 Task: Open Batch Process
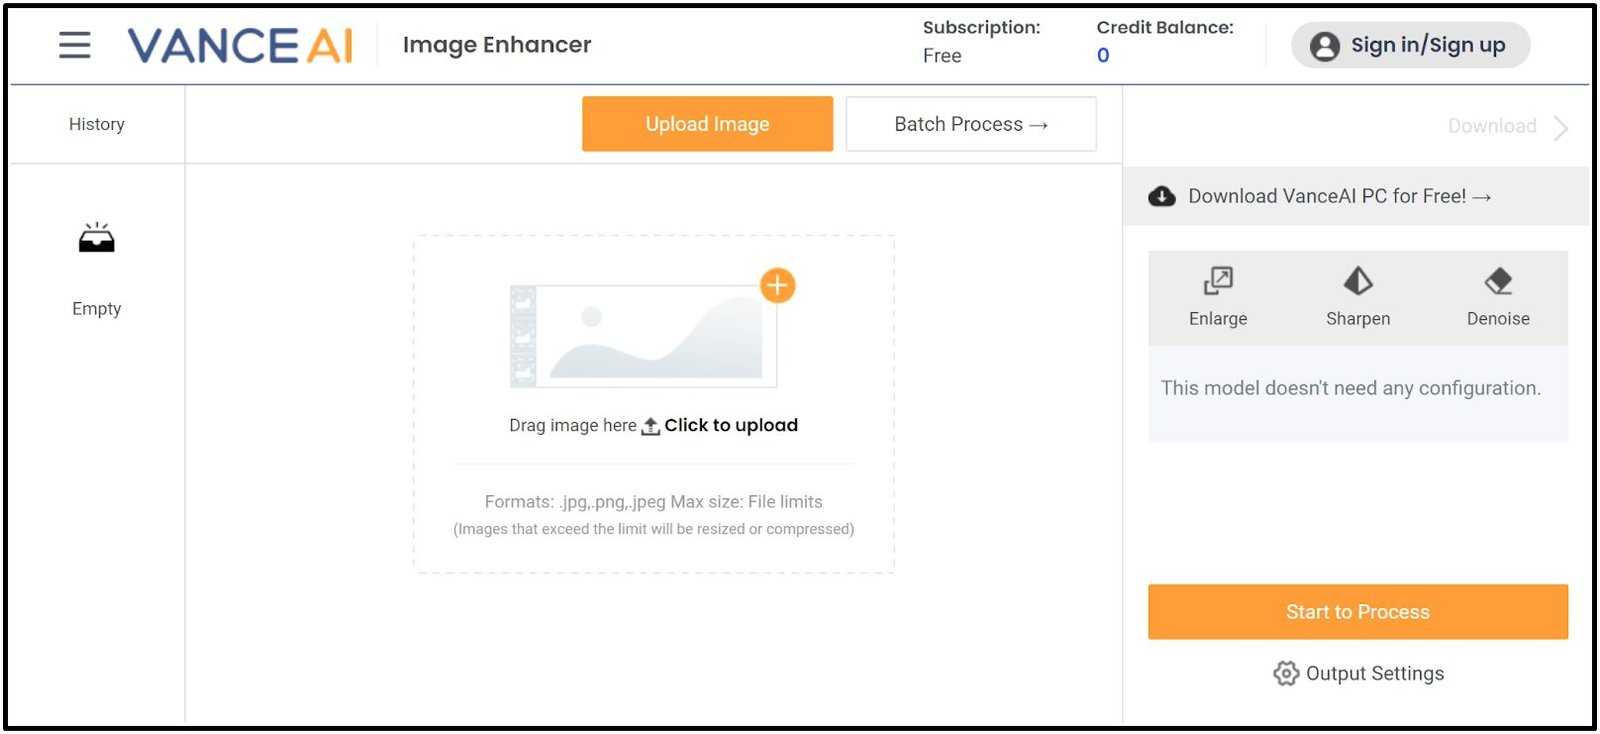pyautogui.click(x=971, y=124)
